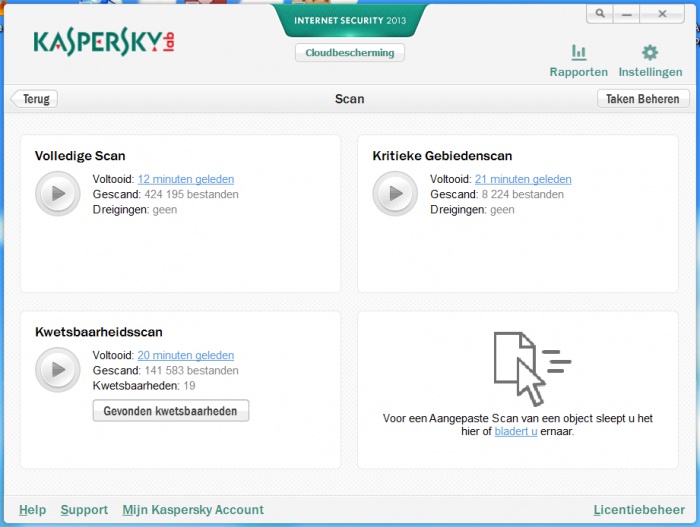Click the Kaspersky lab logo

point(104,42)
